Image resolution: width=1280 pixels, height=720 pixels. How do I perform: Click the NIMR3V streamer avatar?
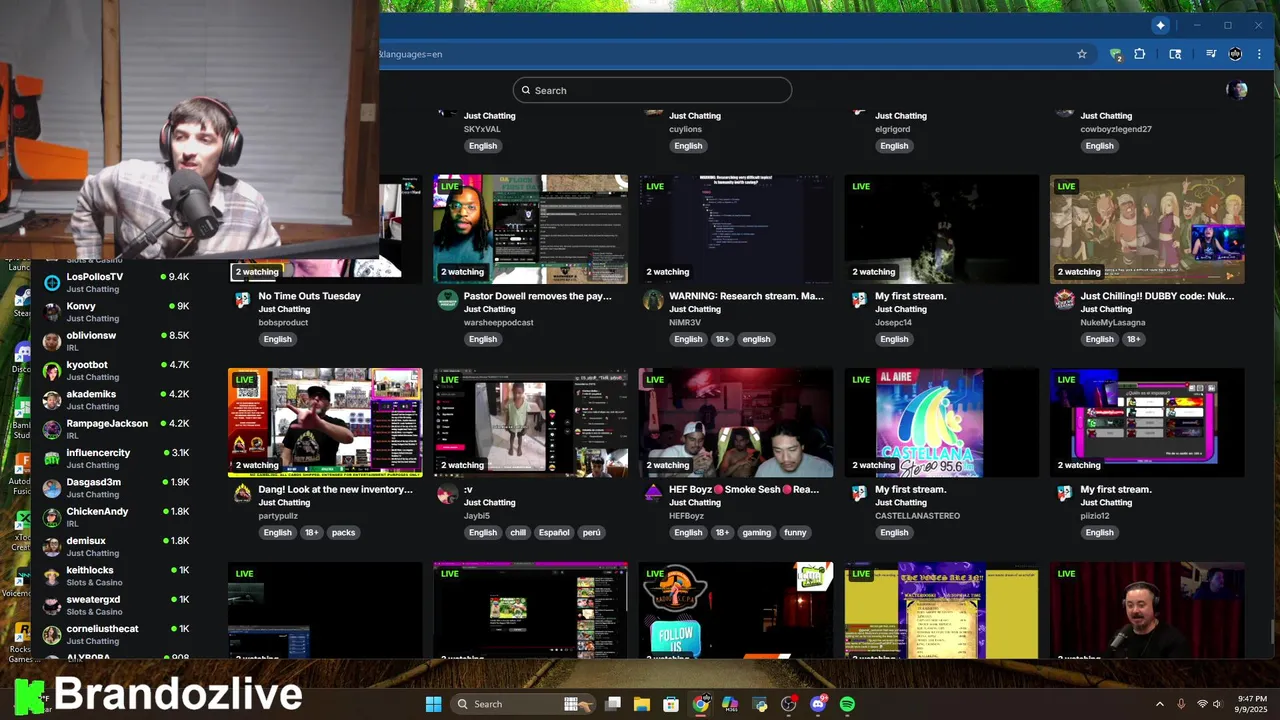tap(653, 300)
